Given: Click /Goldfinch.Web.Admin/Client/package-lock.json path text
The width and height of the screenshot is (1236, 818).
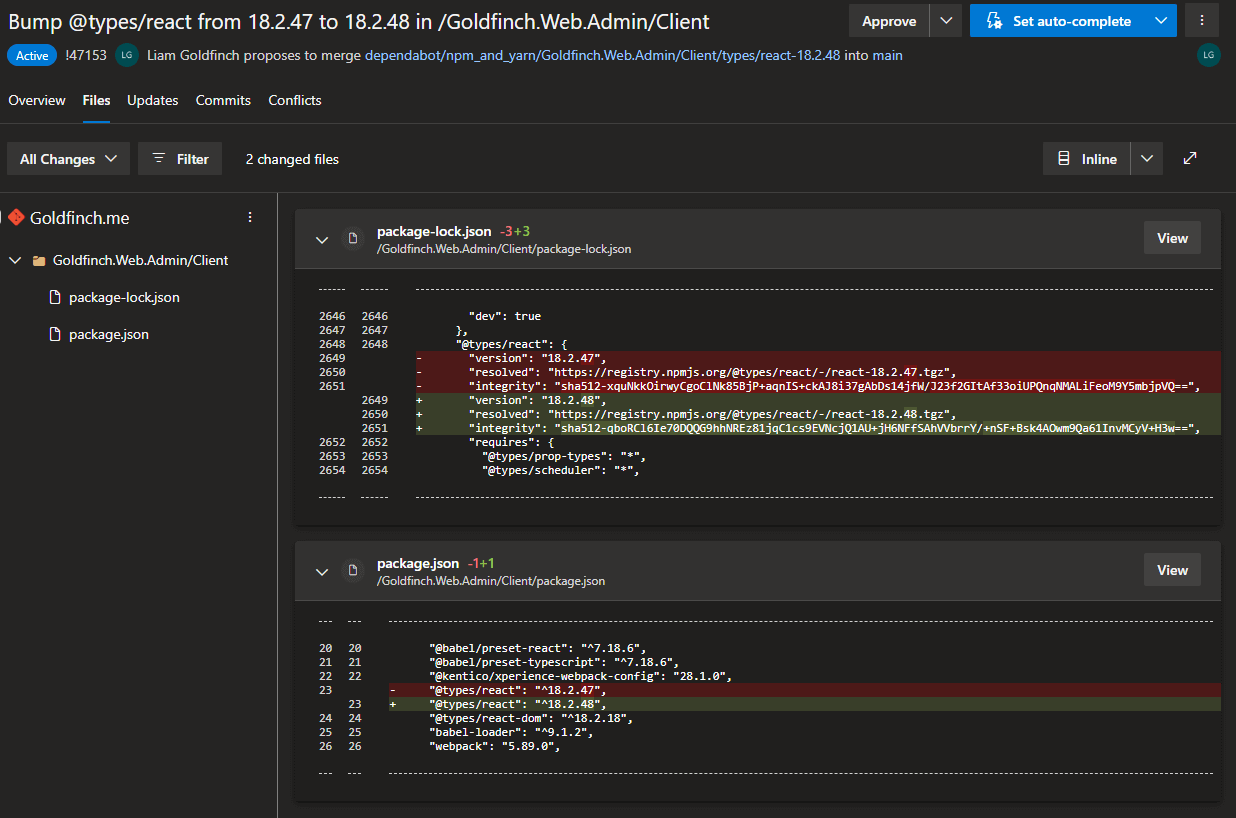Looking at the screenshot, I should click(504, 249).
